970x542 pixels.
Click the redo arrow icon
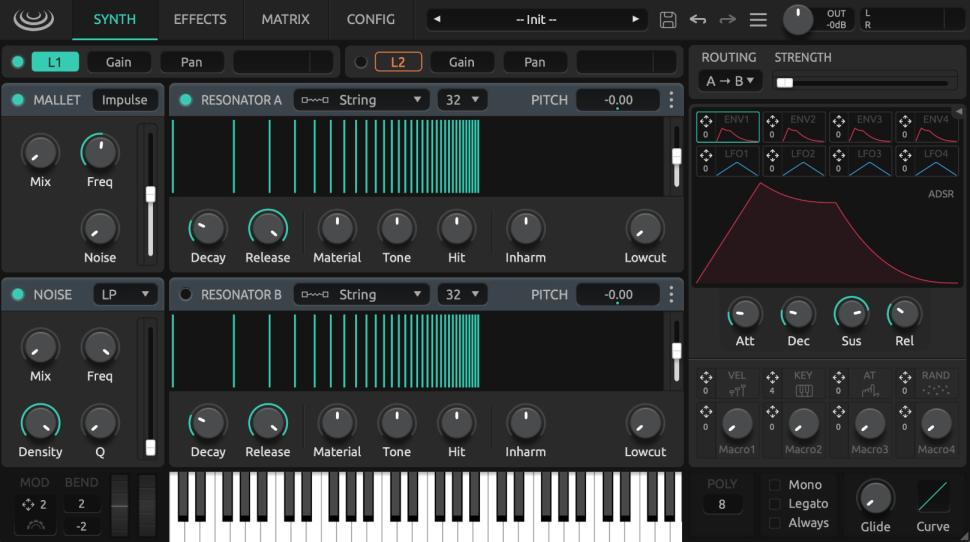pos(728,20)
